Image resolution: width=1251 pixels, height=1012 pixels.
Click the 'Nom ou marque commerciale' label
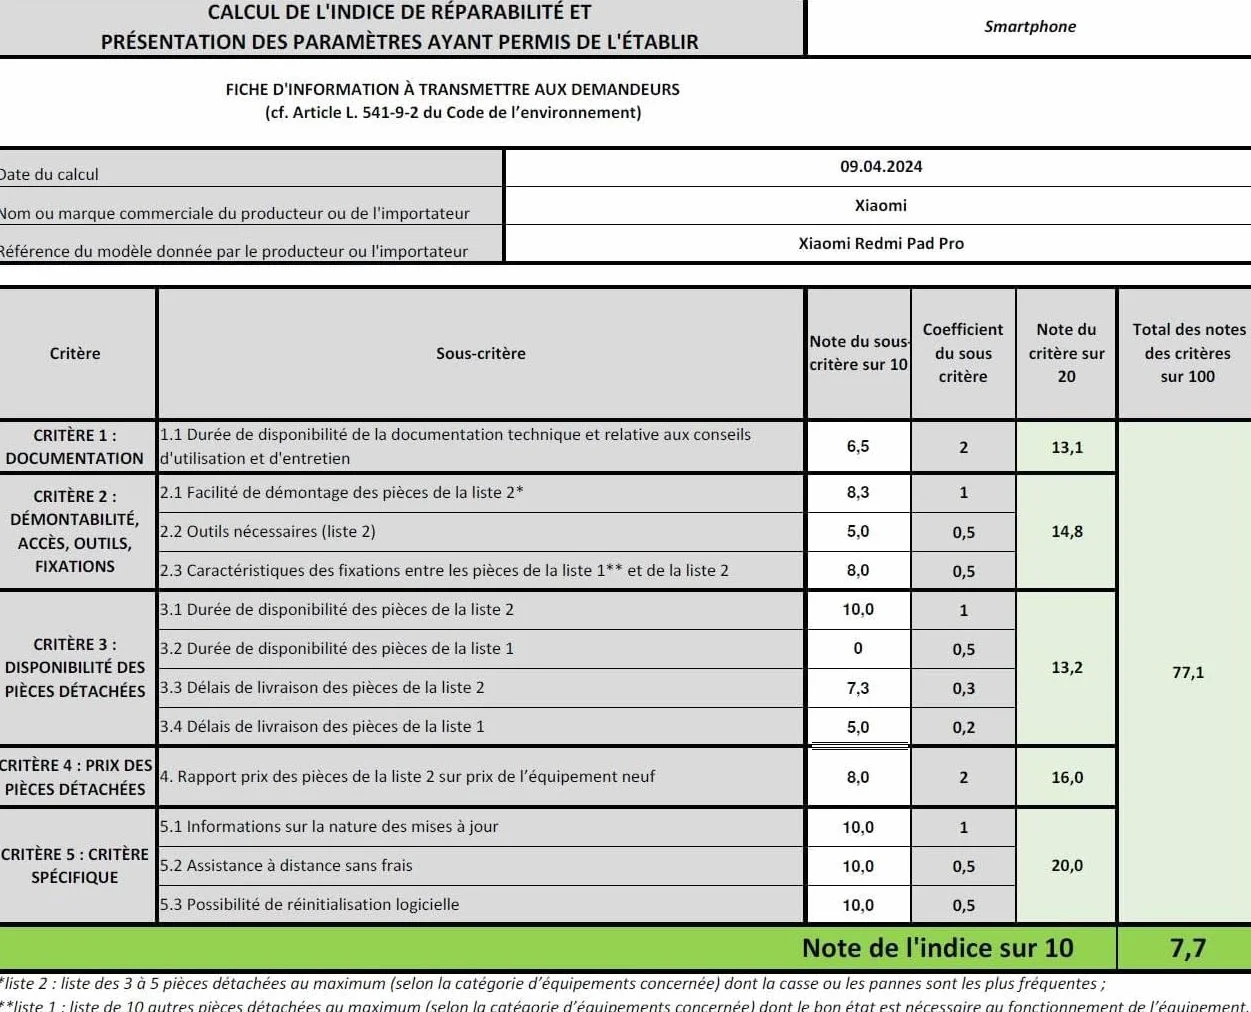click(x=235, y=213)
